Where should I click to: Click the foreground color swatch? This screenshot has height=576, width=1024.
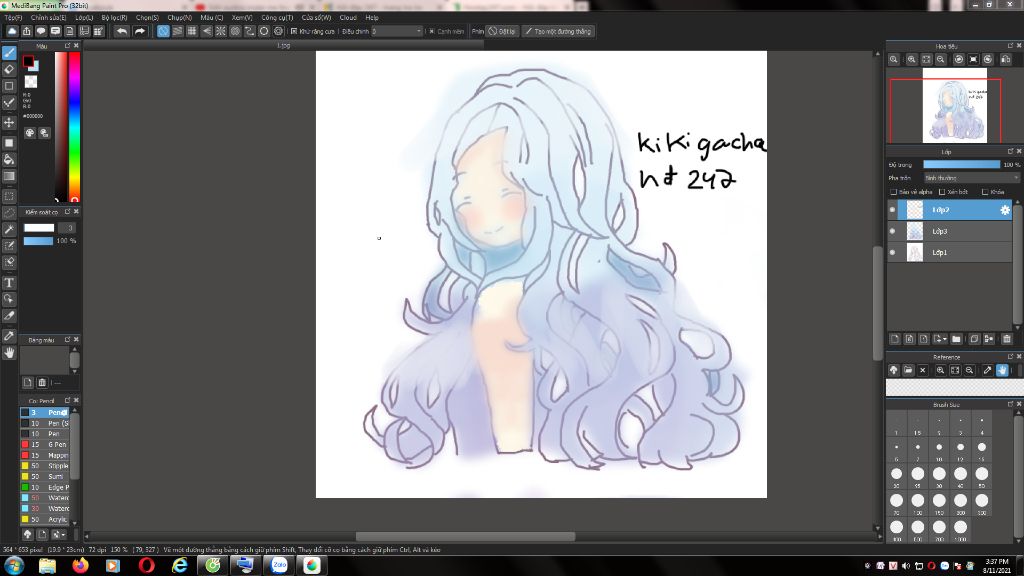[28, 61]
